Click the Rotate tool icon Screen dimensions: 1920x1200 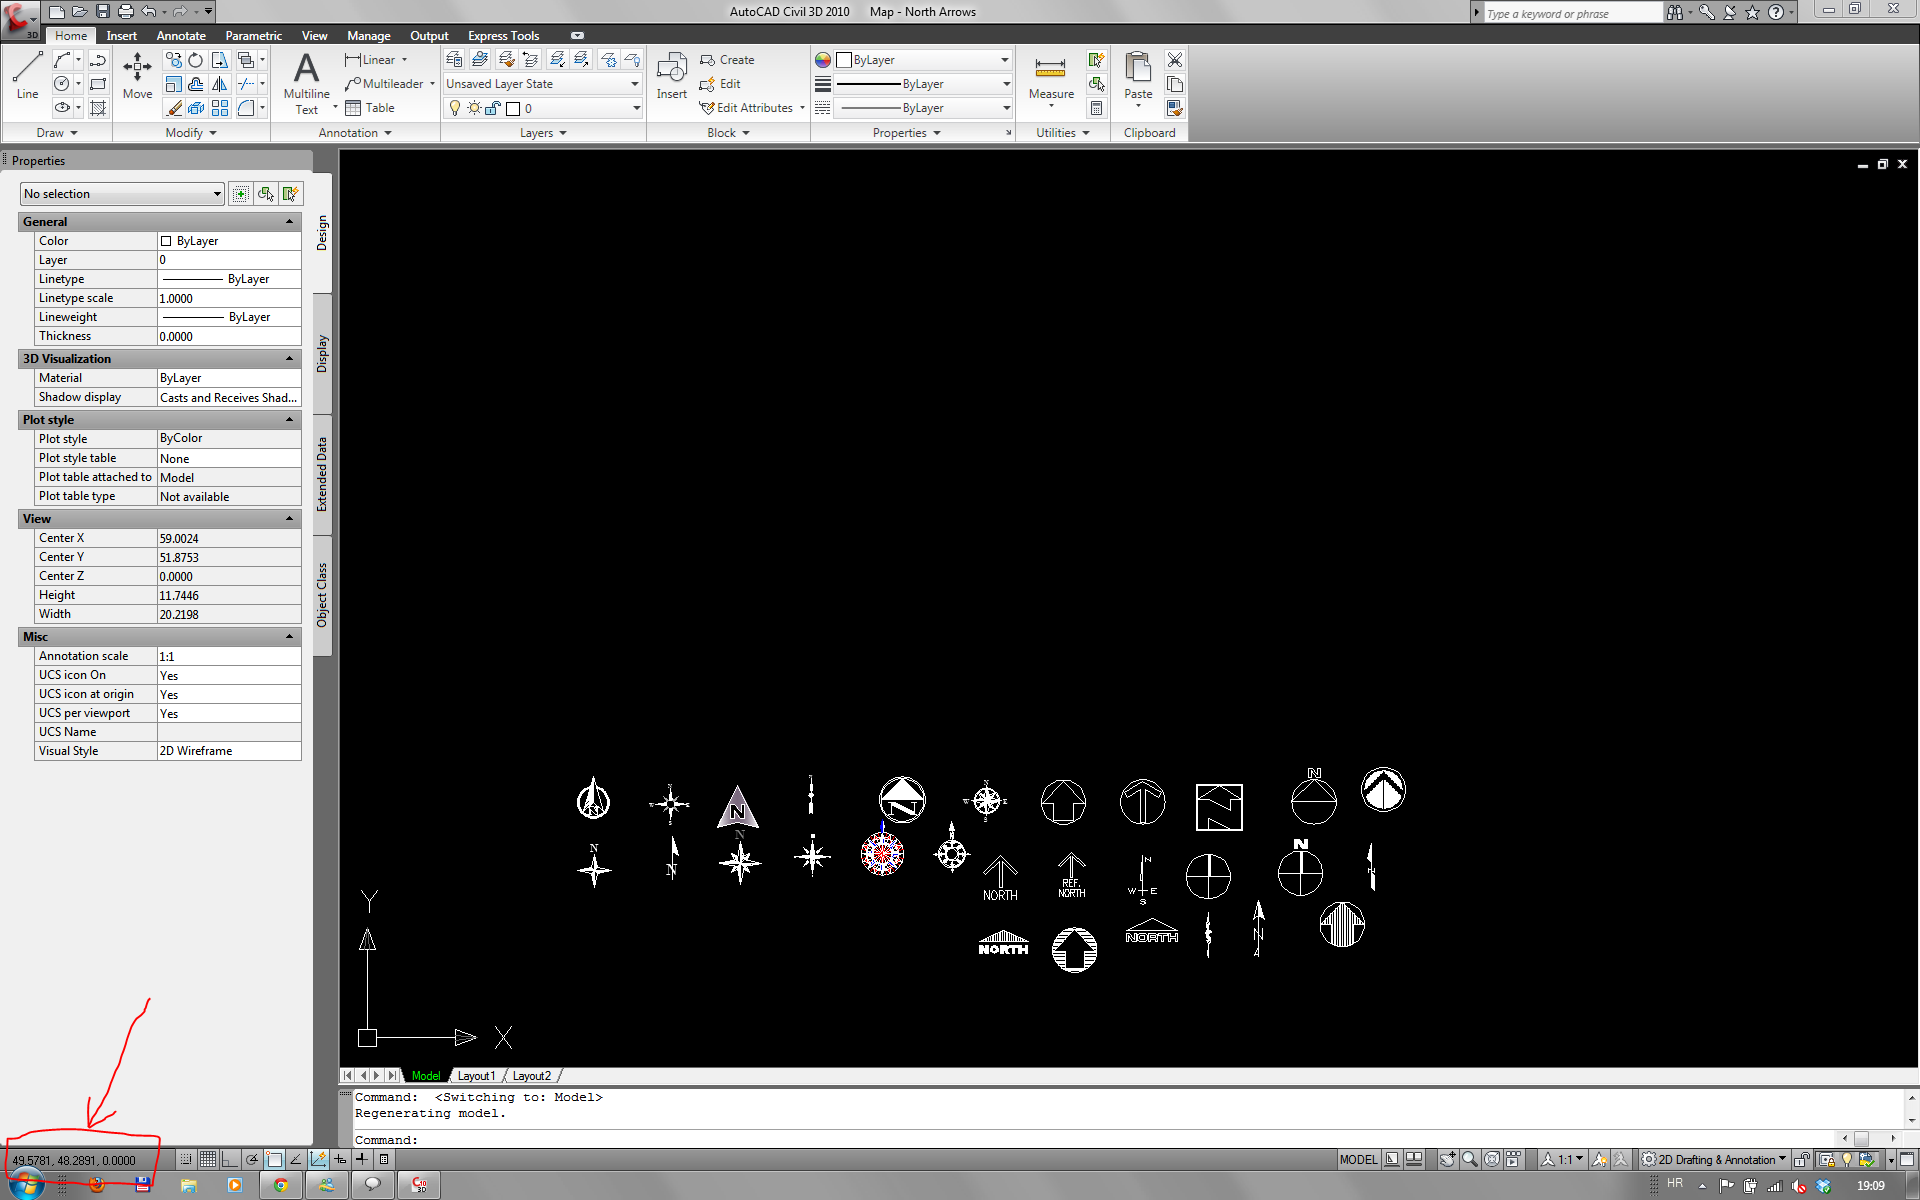[x=196, y=60]
